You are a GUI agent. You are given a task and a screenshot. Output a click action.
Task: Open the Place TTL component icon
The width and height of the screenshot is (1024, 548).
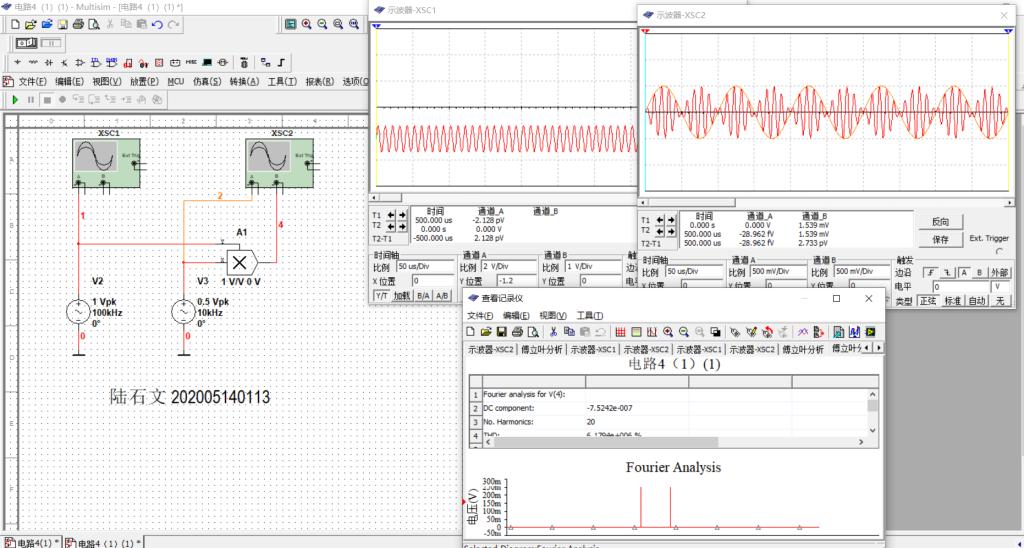[96, 63]
